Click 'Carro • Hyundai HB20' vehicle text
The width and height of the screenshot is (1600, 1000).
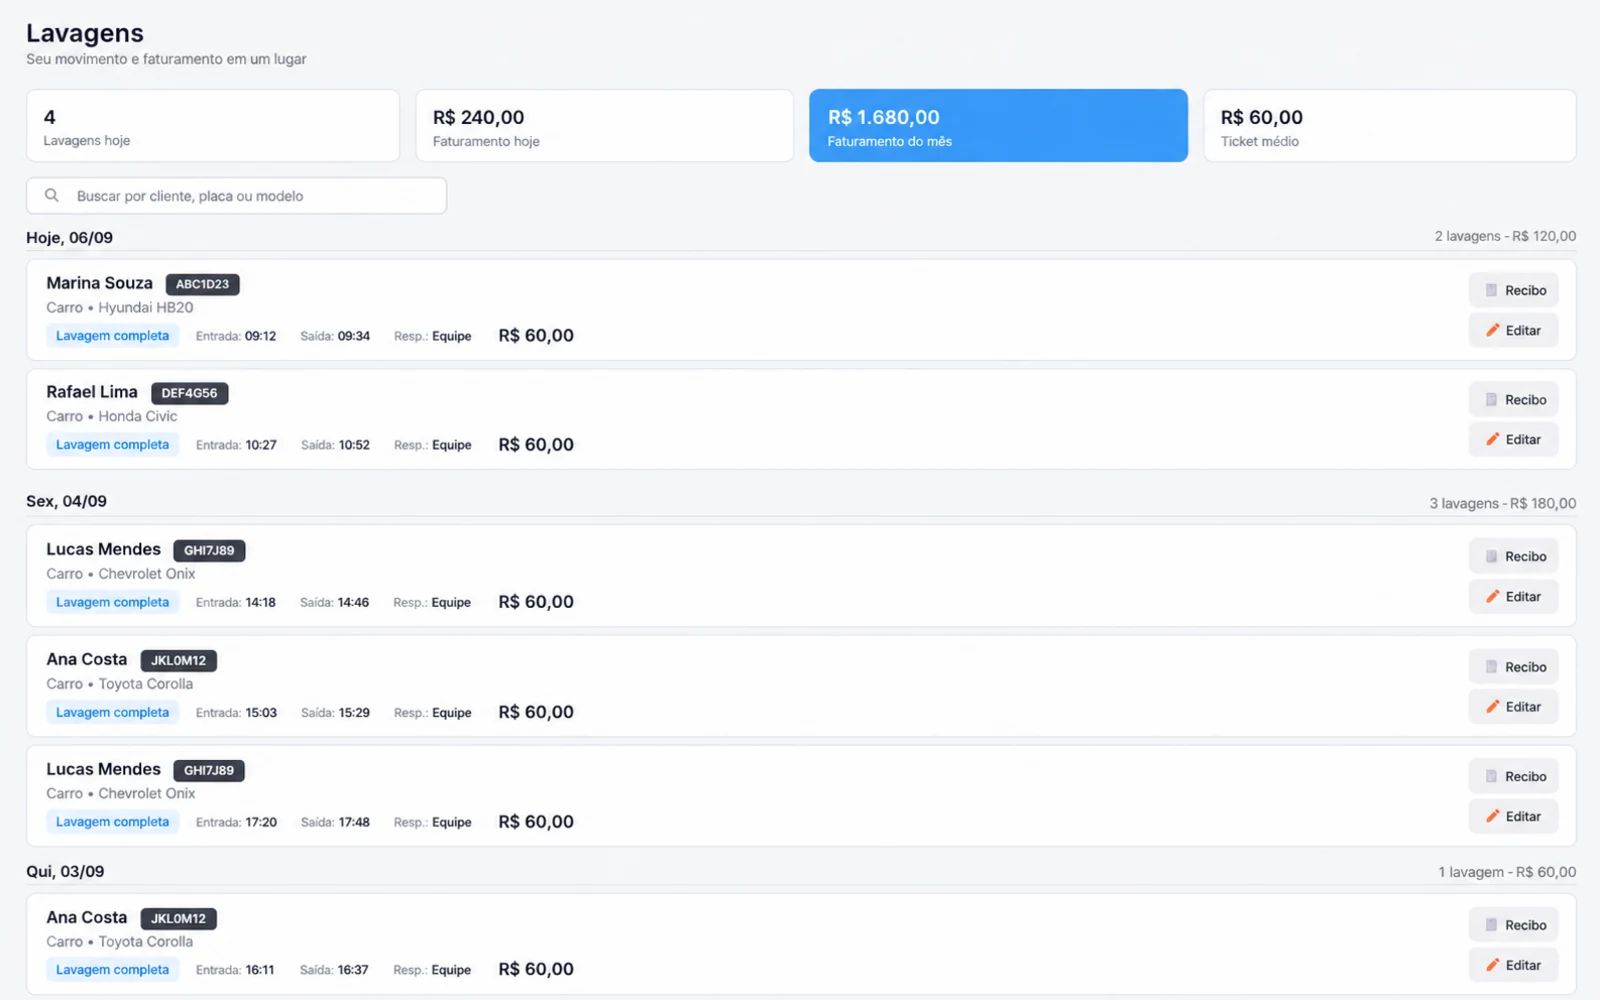tap(120, 308)
